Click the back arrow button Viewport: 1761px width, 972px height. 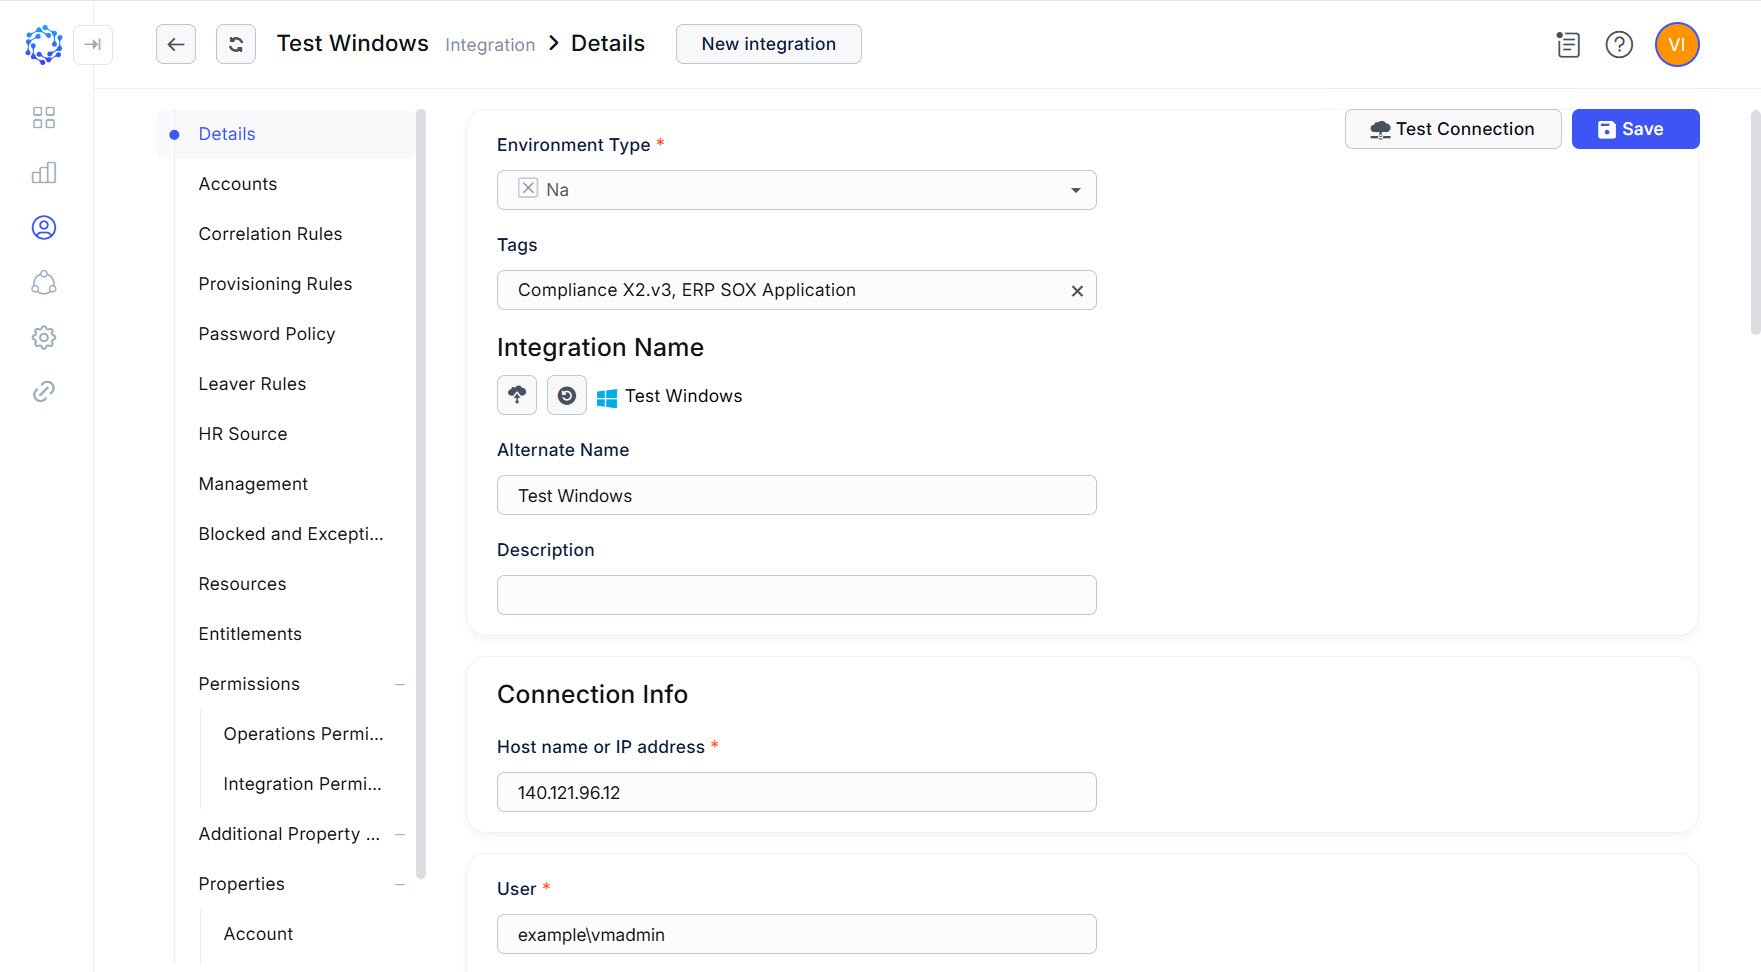176,44
